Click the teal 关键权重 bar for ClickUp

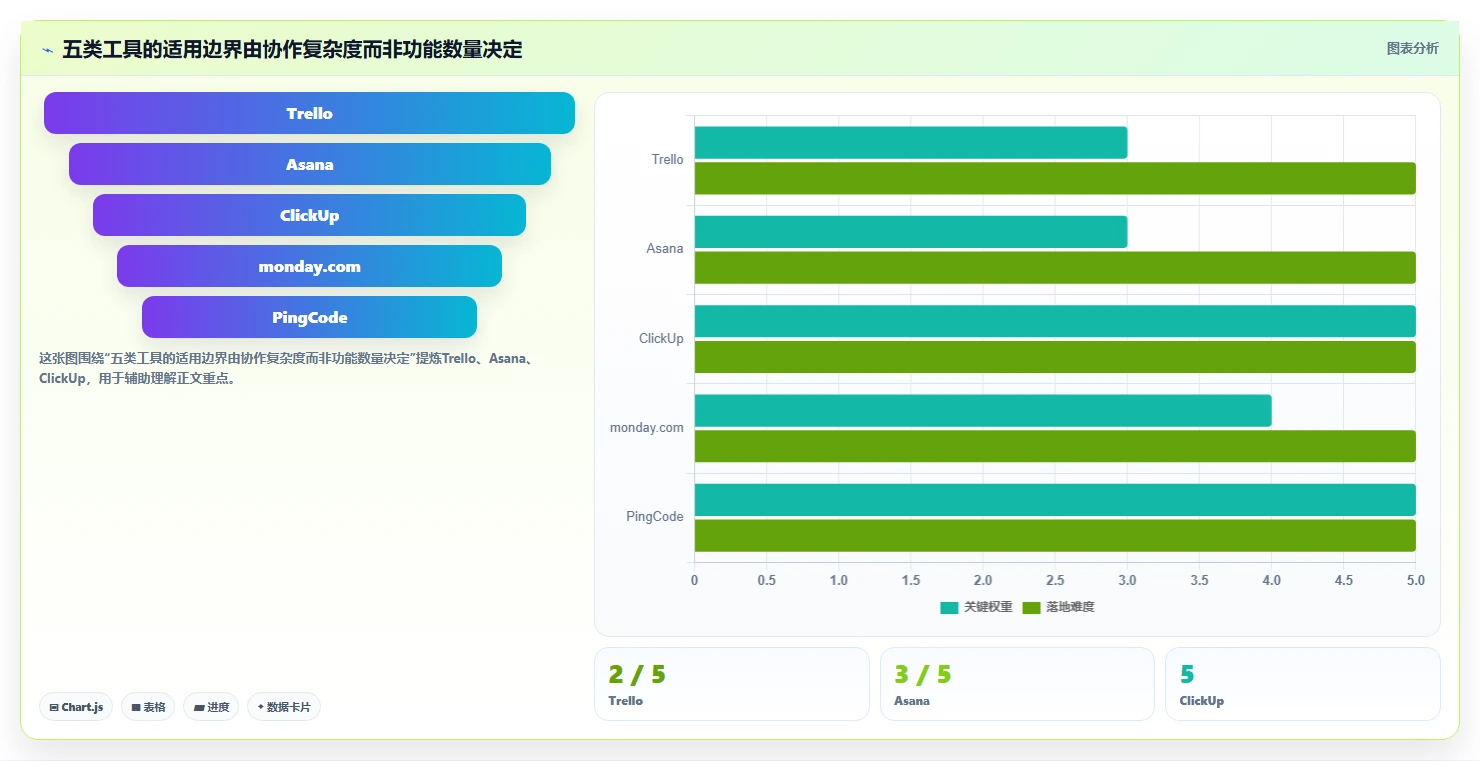[1055, 321]
